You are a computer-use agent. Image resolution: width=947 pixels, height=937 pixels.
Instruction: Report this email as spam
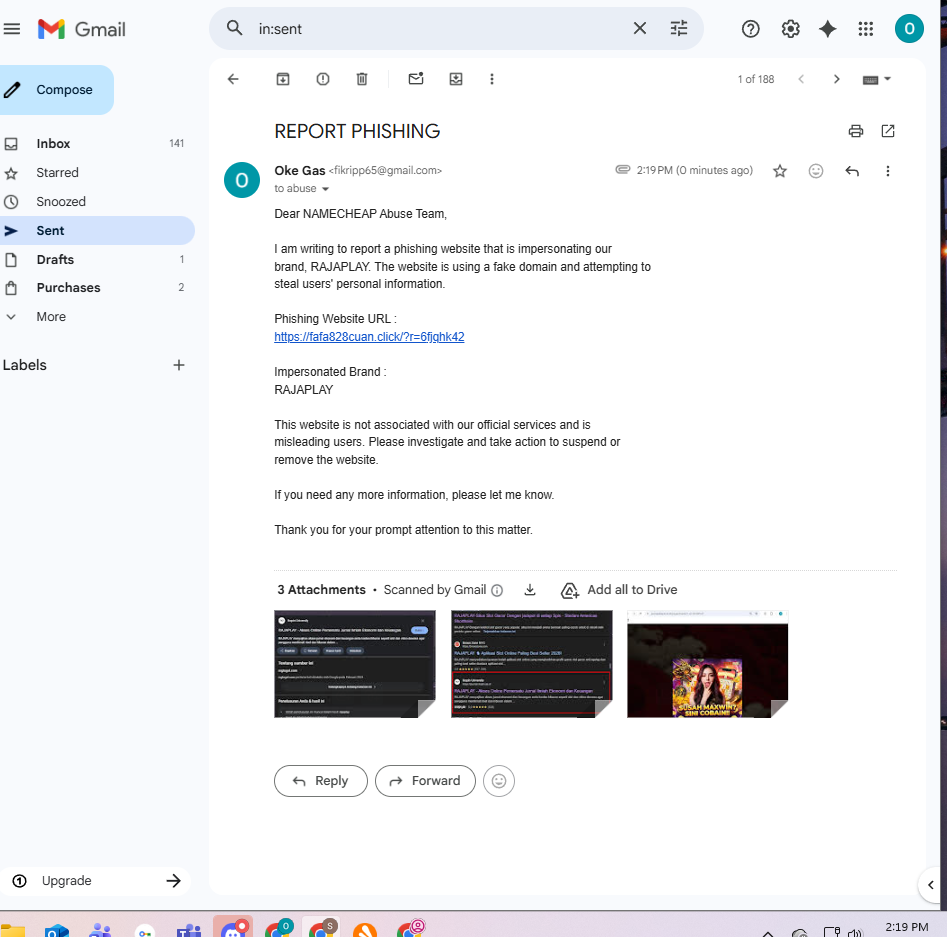pos(323,79)
